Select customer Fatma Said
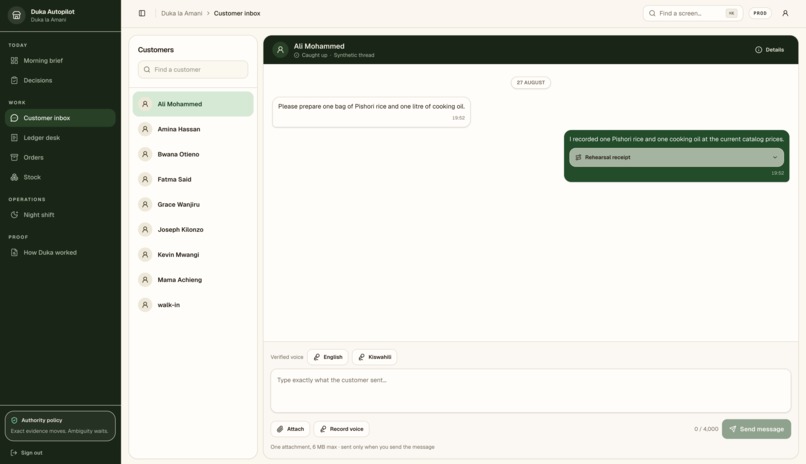 (x=193, y=179)
